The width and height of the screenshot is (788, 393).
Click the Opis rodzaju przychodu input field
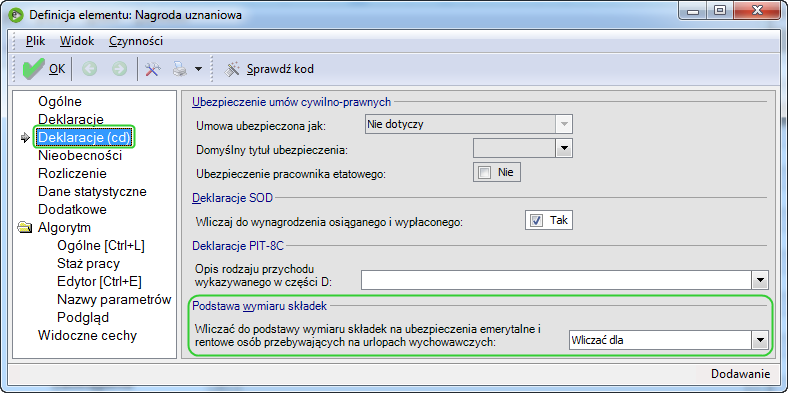click(557, 281)
